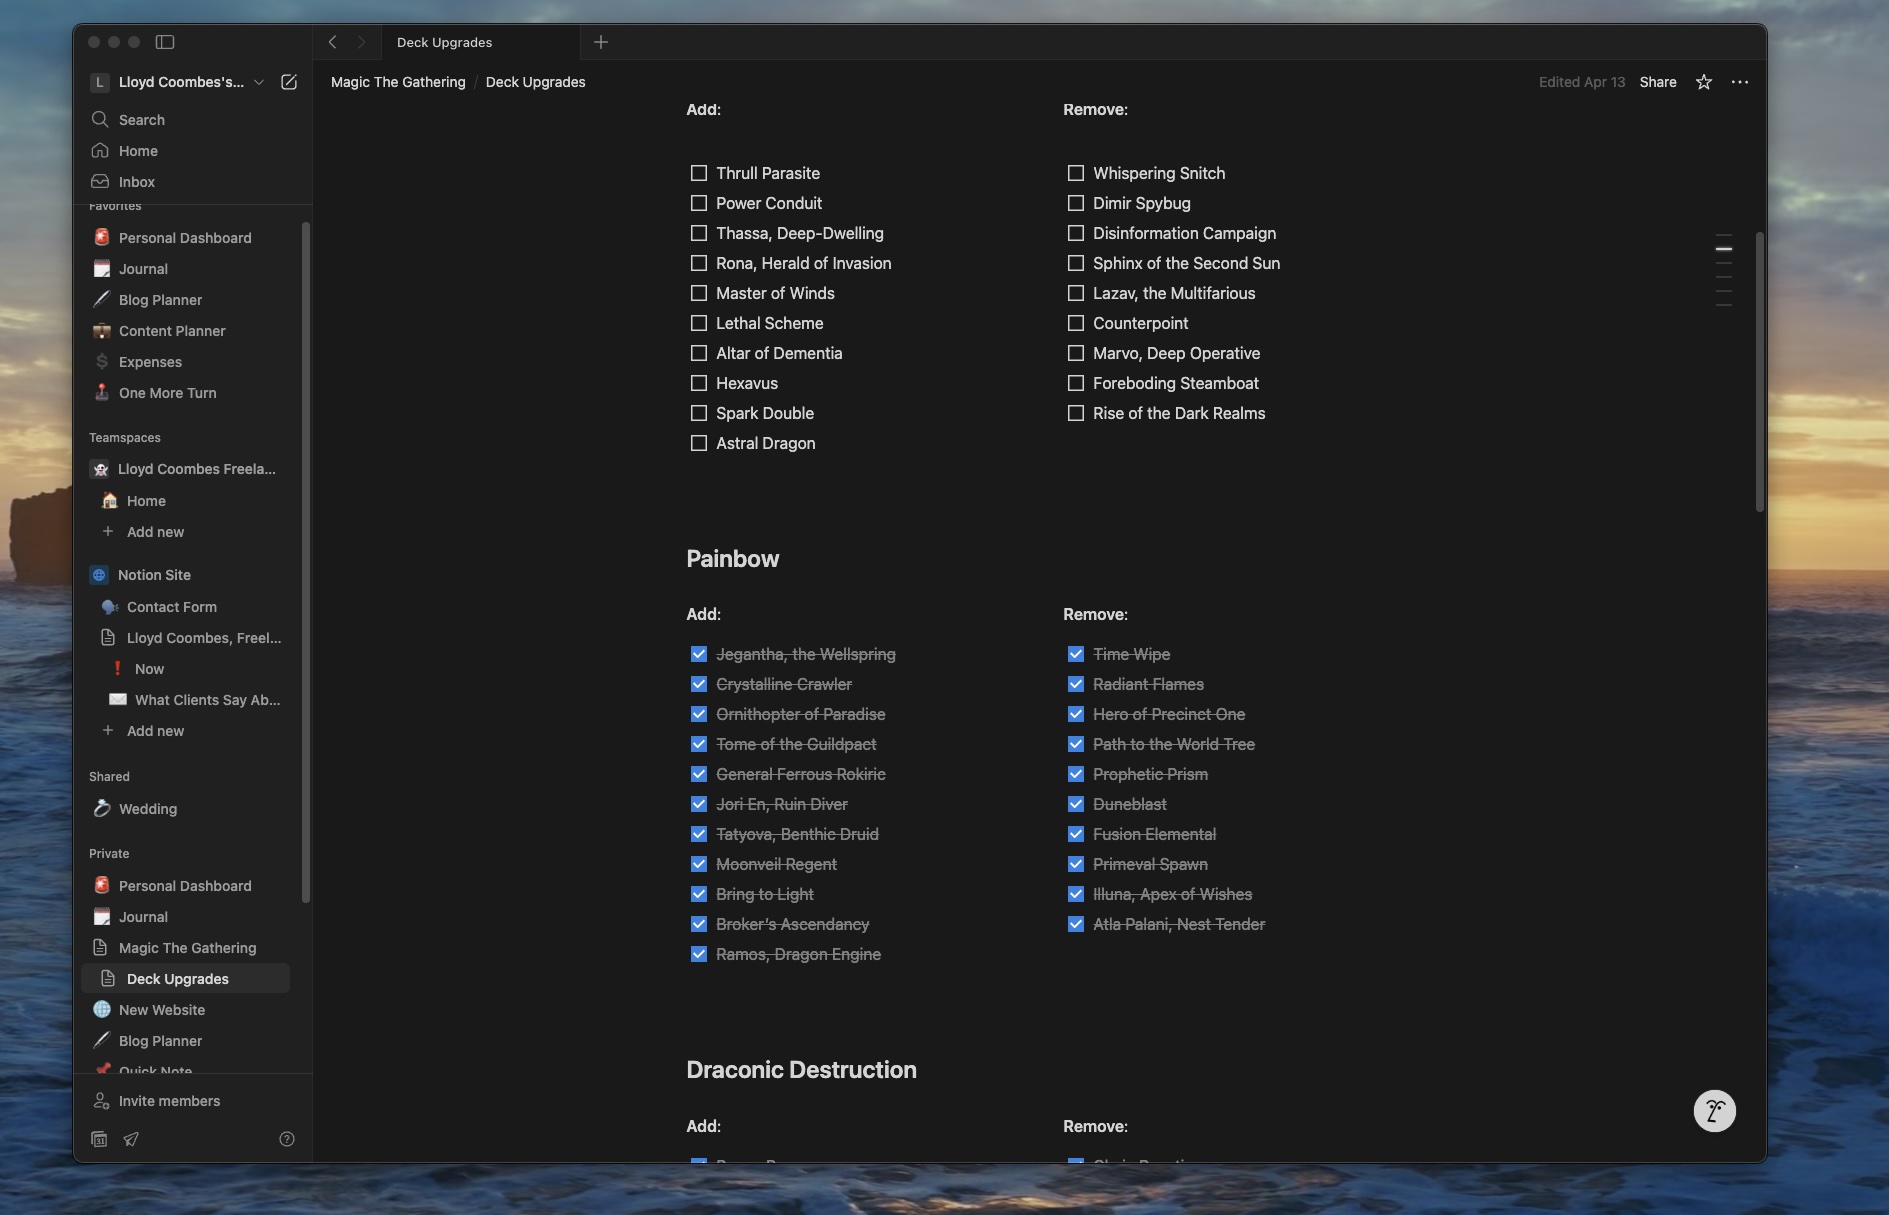Open Personal Dashboard from Favorites

[184, 237]
